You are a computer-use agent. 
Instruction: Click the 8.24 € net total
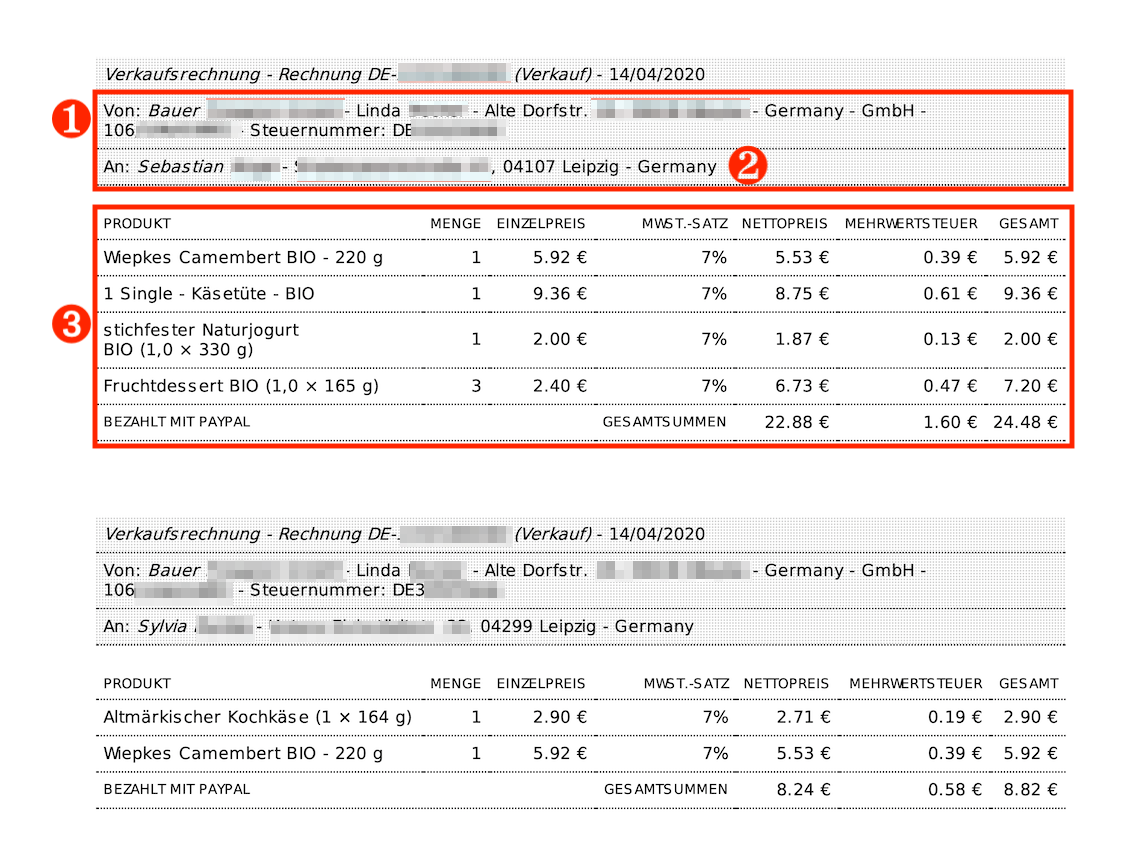pos(802,790)
